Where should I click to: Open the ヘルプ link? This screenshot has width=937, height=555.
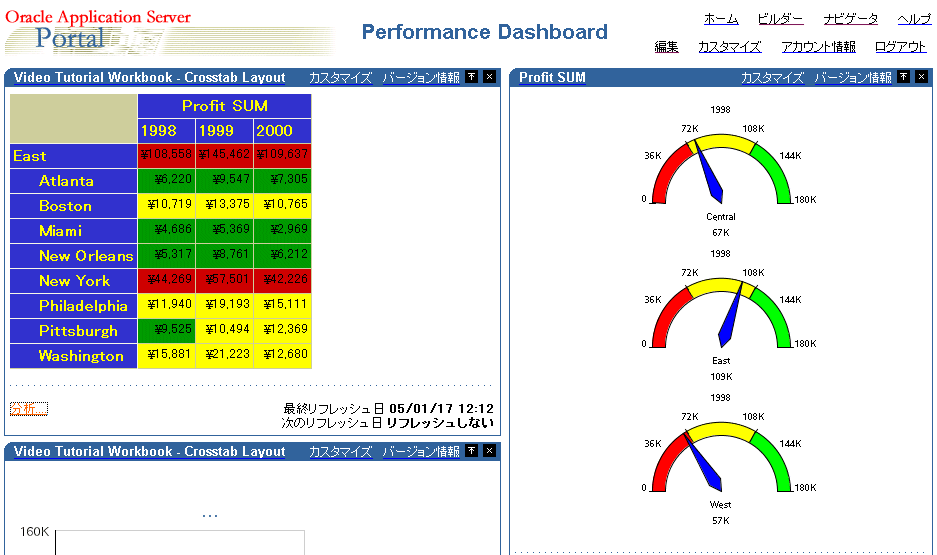pos(914,19)
